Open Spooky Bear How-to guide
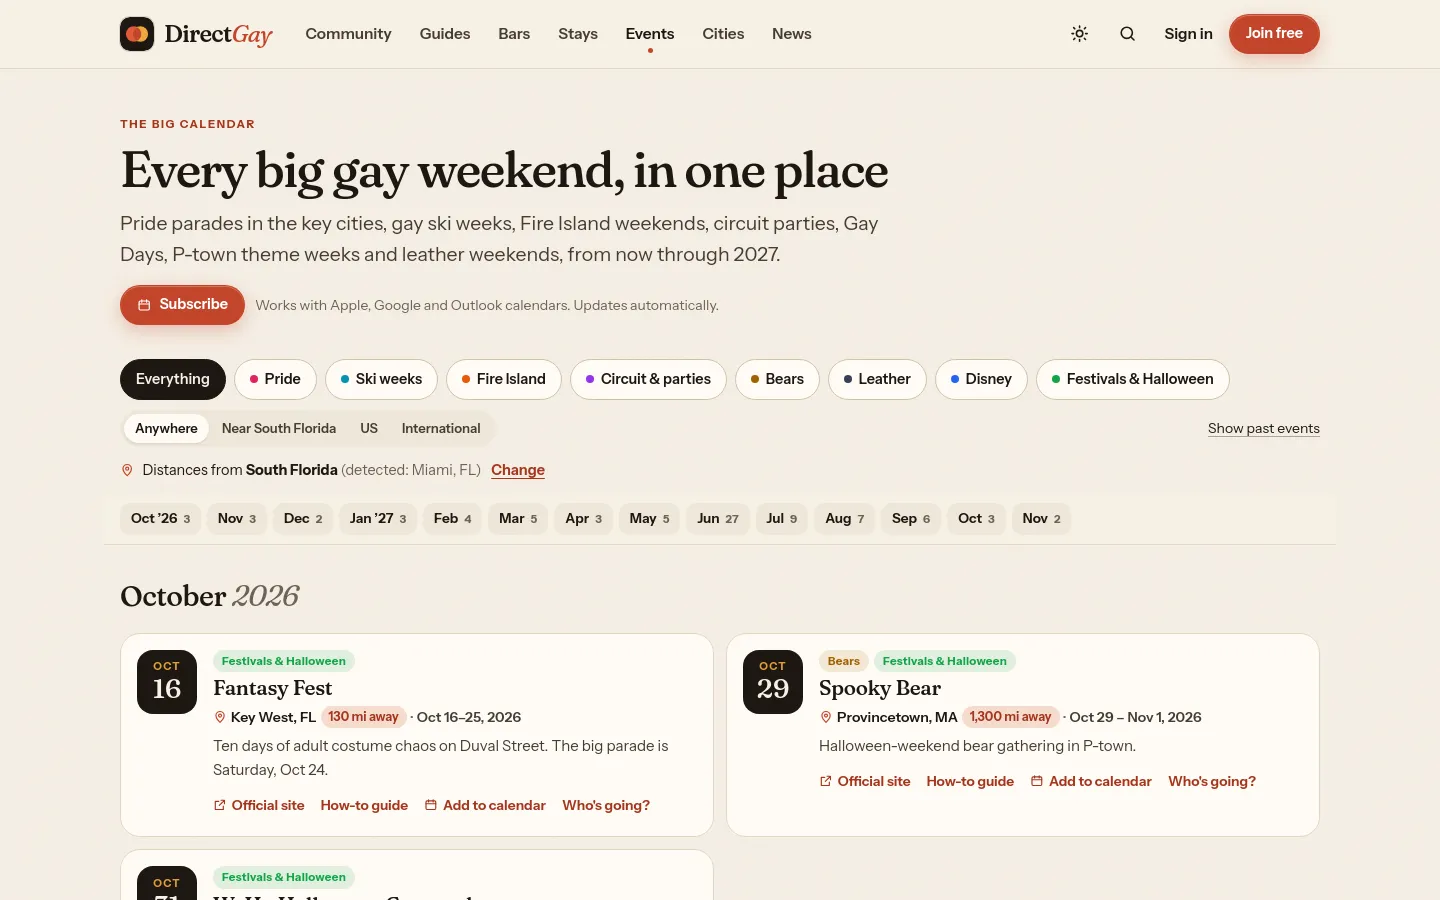 point(970,782)
